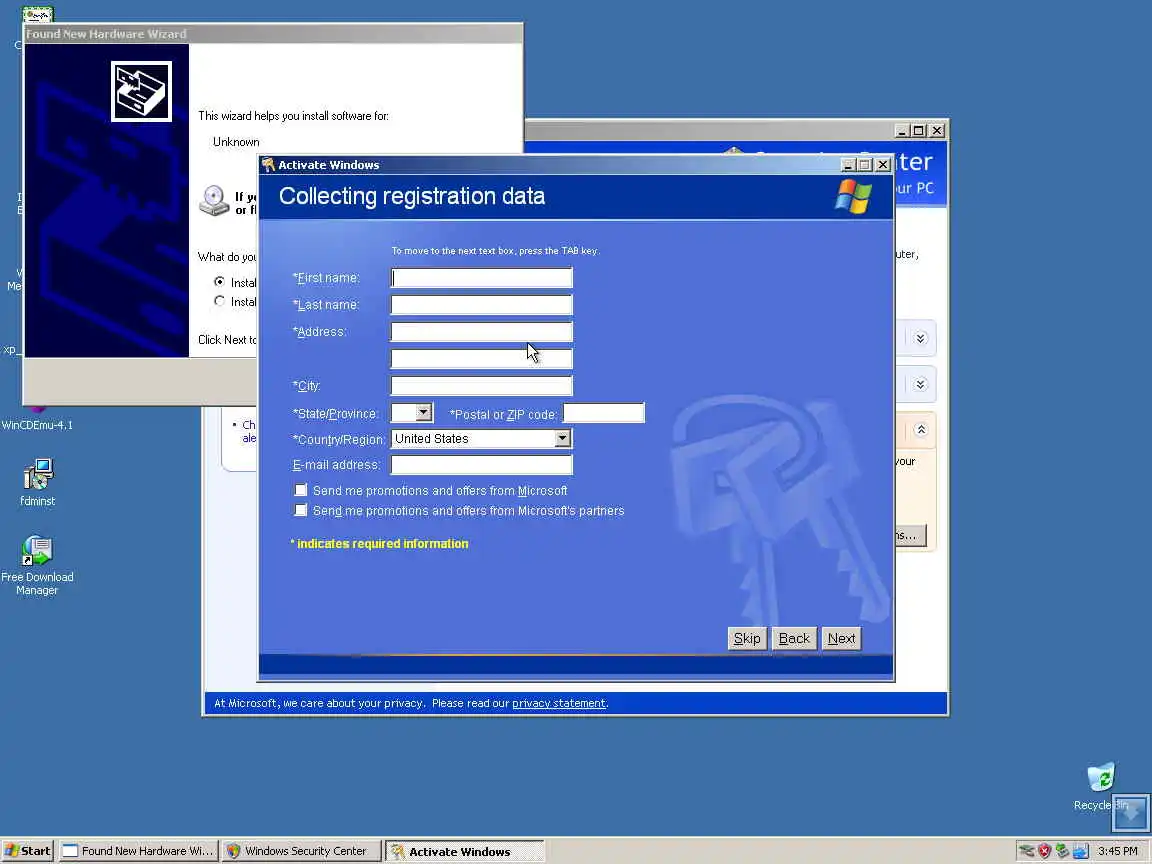Maximize the Security Center window
Viewport: 1152px width, 864px height.
[918, 131]
